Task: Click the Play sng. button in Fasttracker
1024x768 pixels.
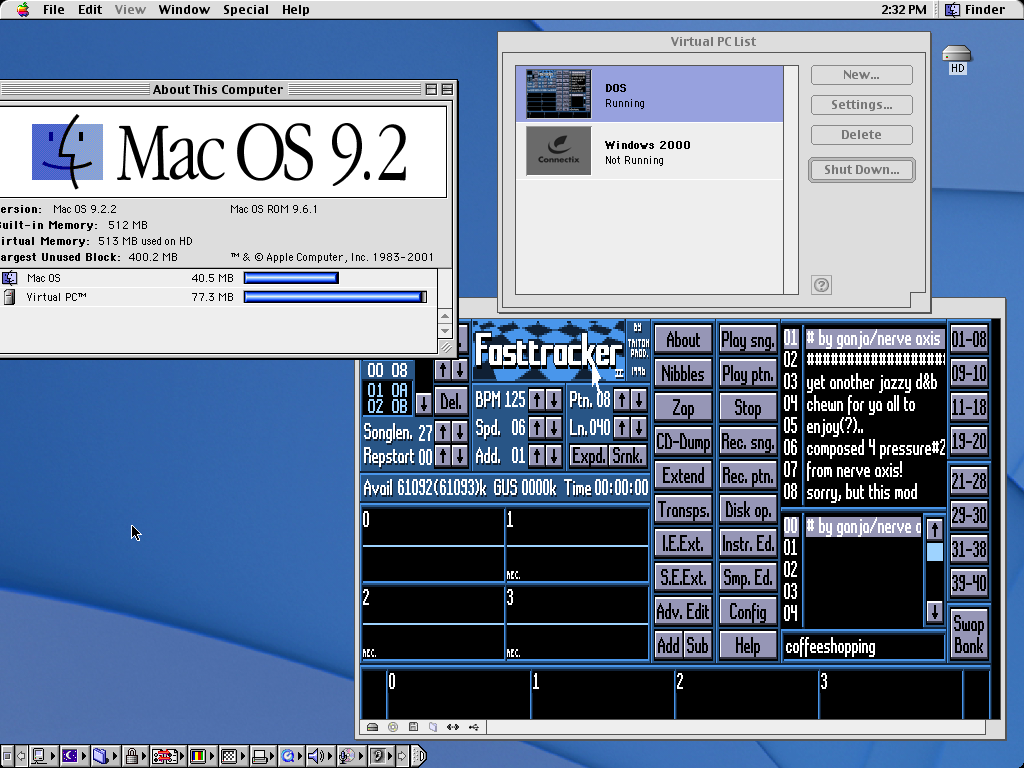Action: pos(748,340)
